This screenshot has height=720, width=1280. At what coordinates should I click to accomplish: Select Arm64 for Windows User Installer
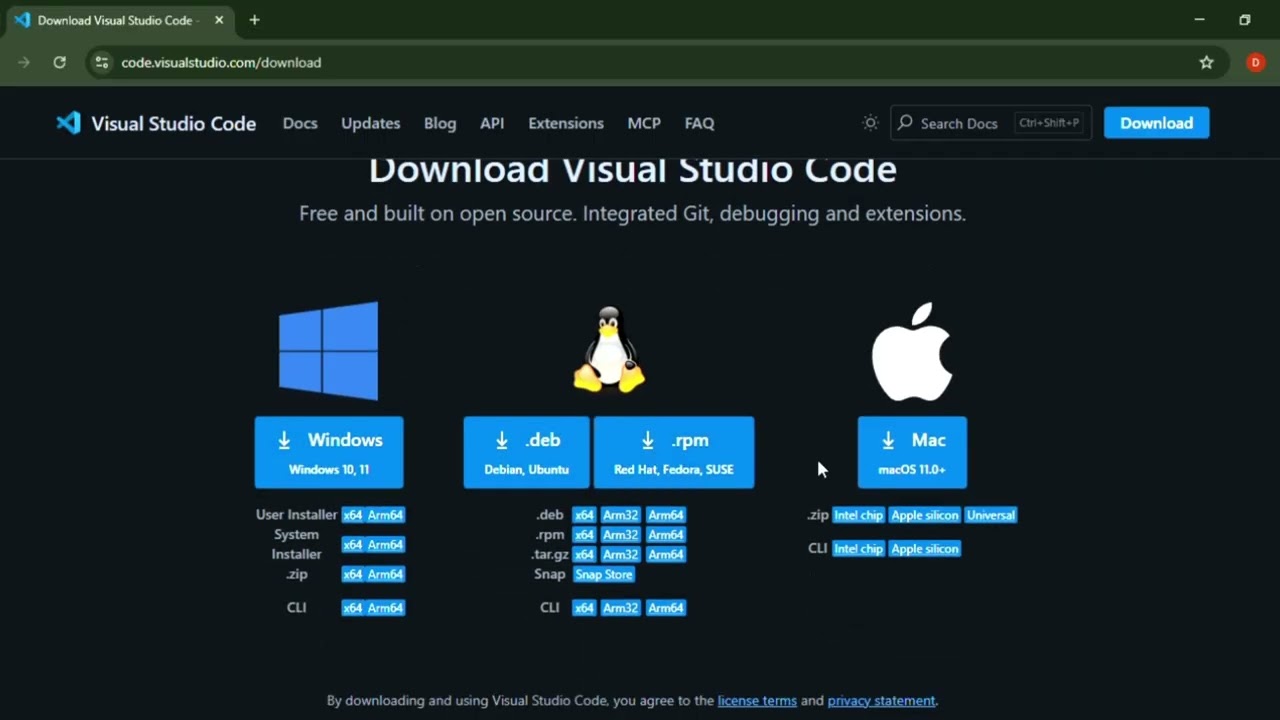tap(385, 515)
